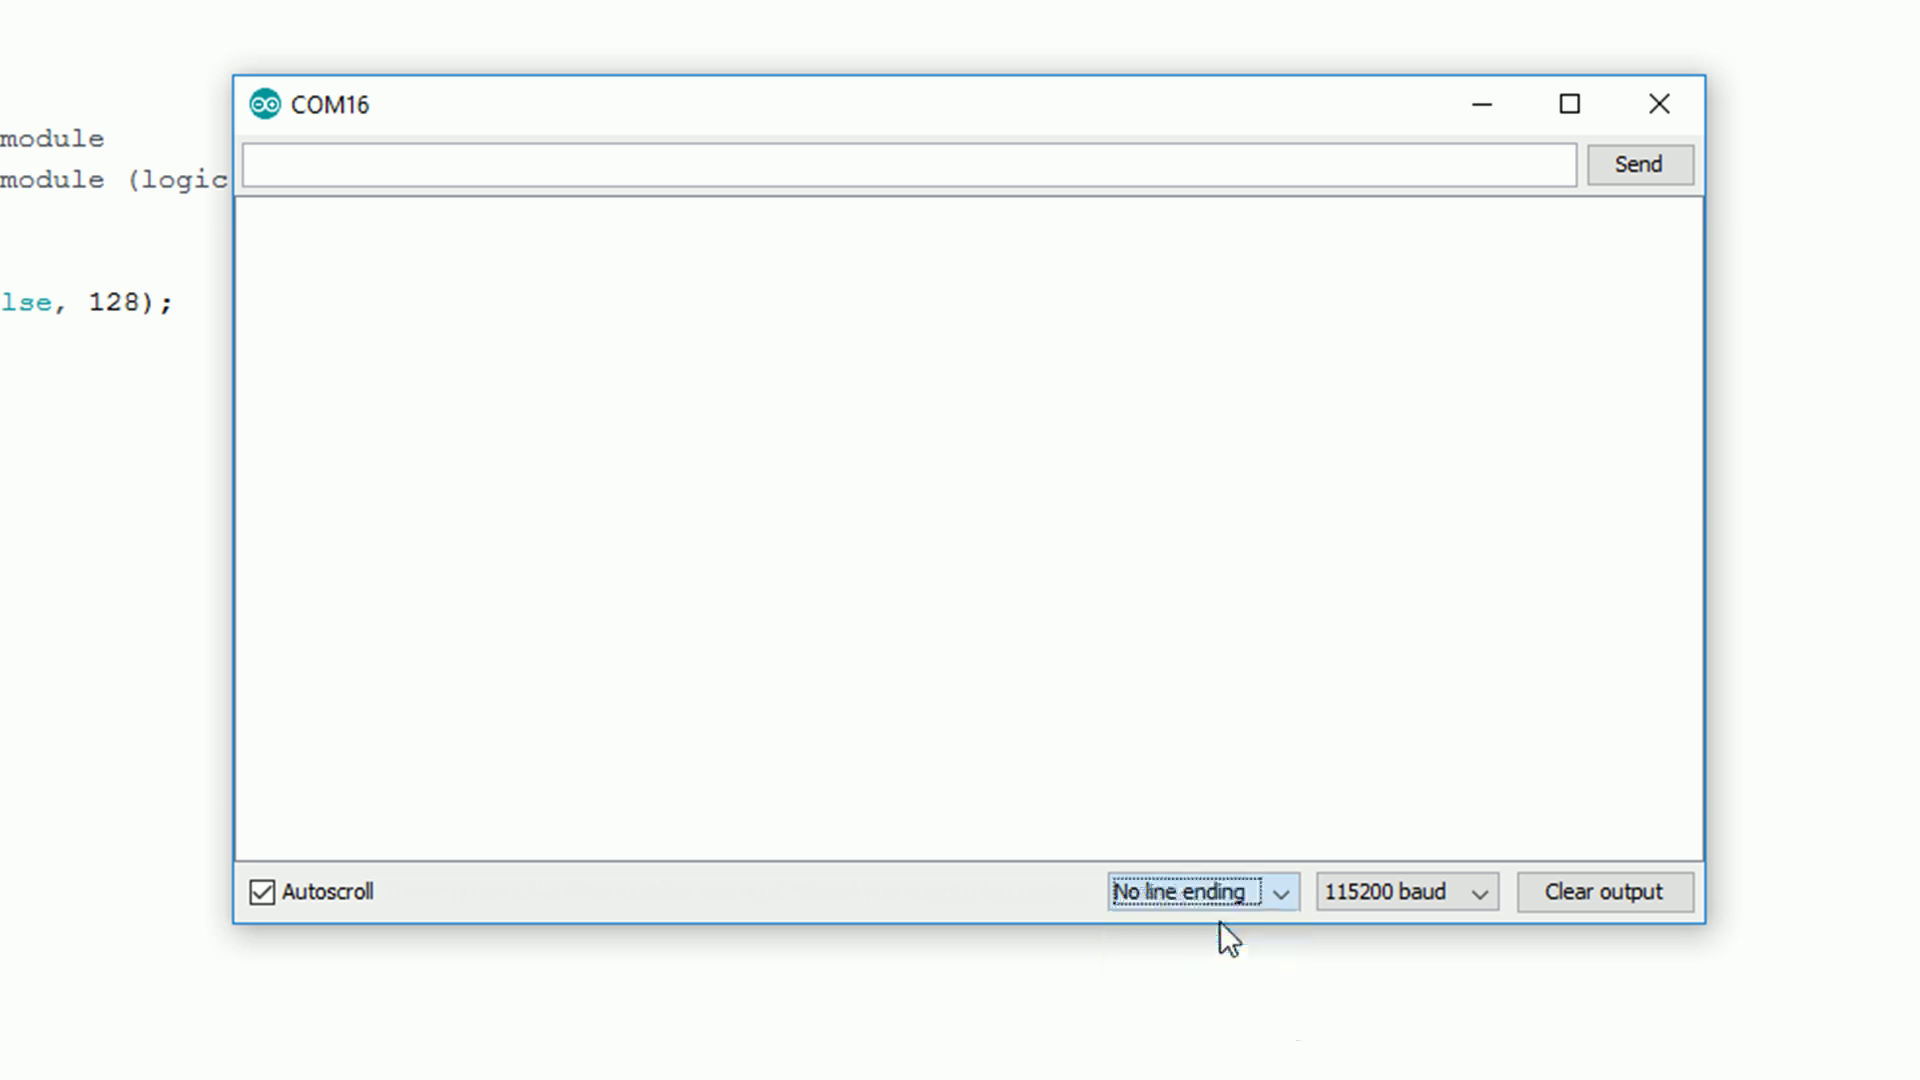
Task: Click the serial message input field
Action: click(x=907, y=164)
